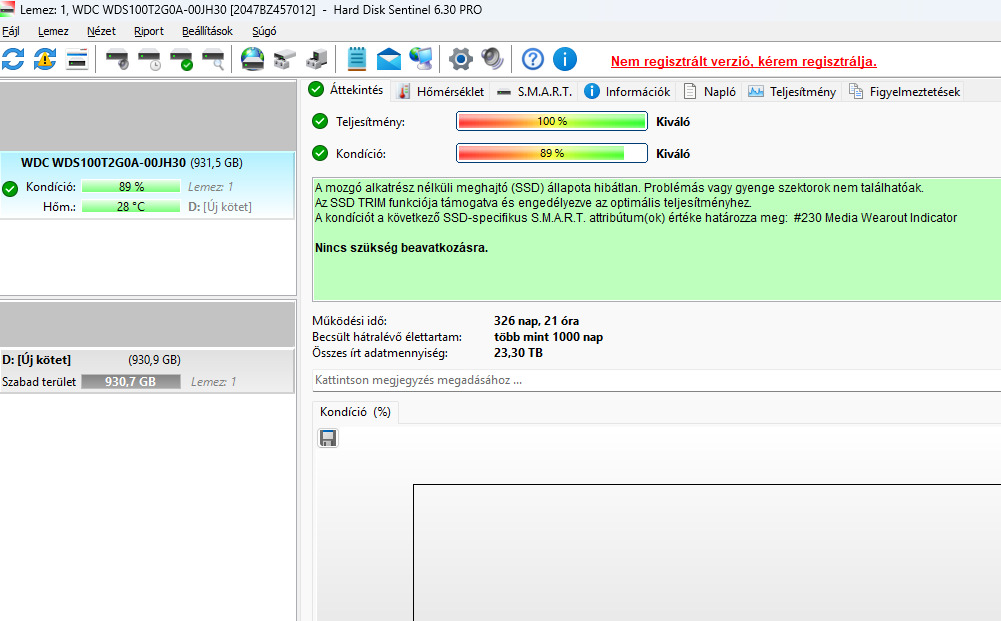This screenshot has width=1001, height=621.
Task: Select the WDC WDS100T2G0A-00JH30 disk entry
Action: tap(147, 185)
